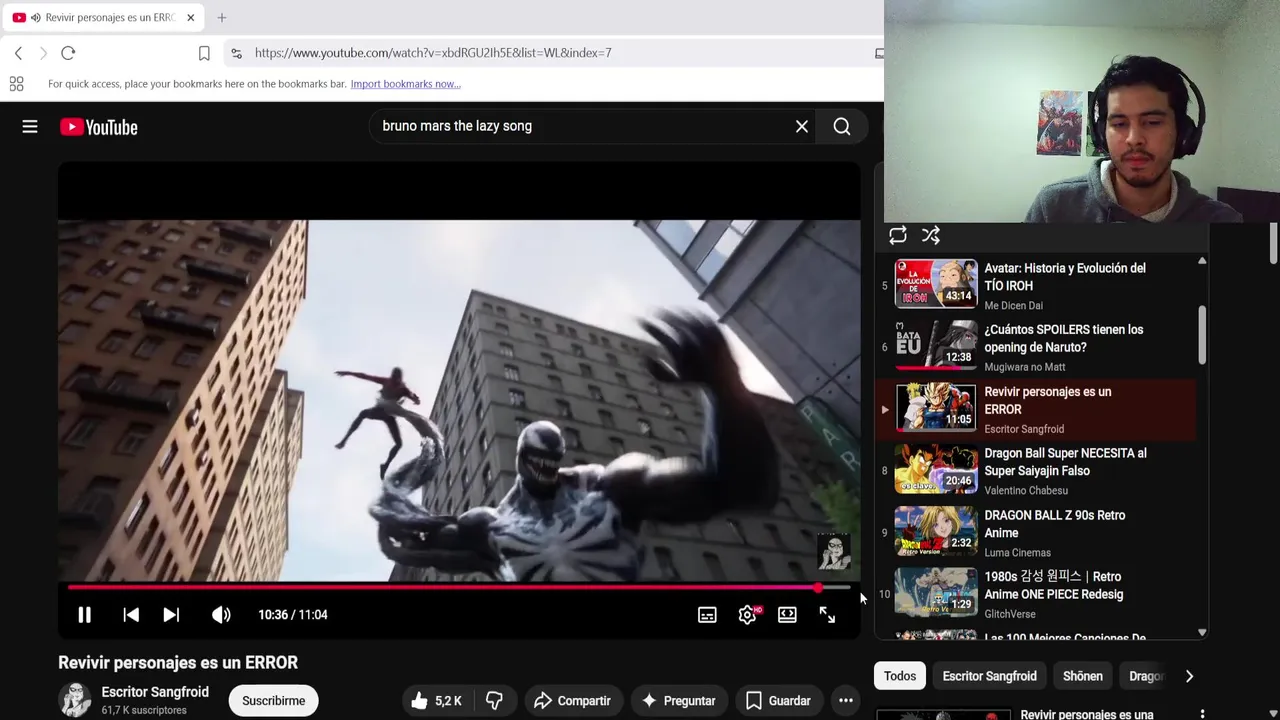The height and width of the screenshot is (720, 1280).
Task: Pause the video playback
Action: click(x=84, y=615)
